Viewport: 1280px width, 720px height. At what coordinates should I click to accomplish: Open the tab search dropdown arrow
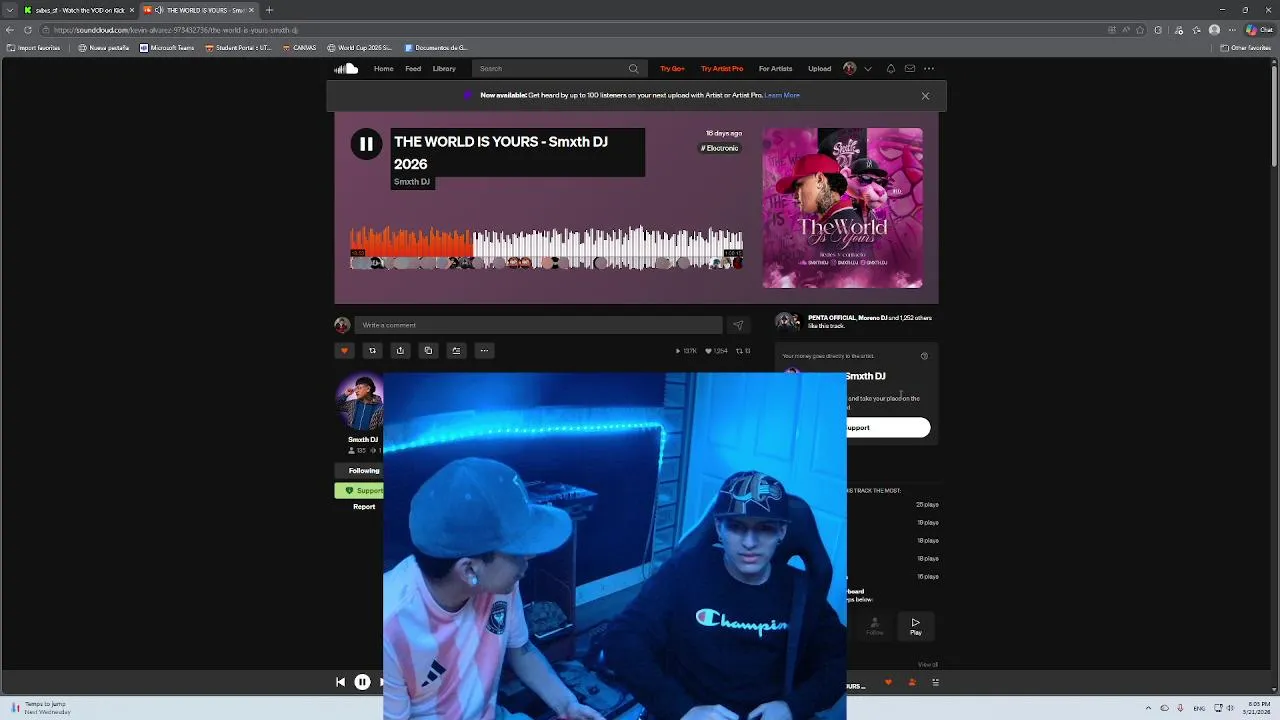[10, 10]
